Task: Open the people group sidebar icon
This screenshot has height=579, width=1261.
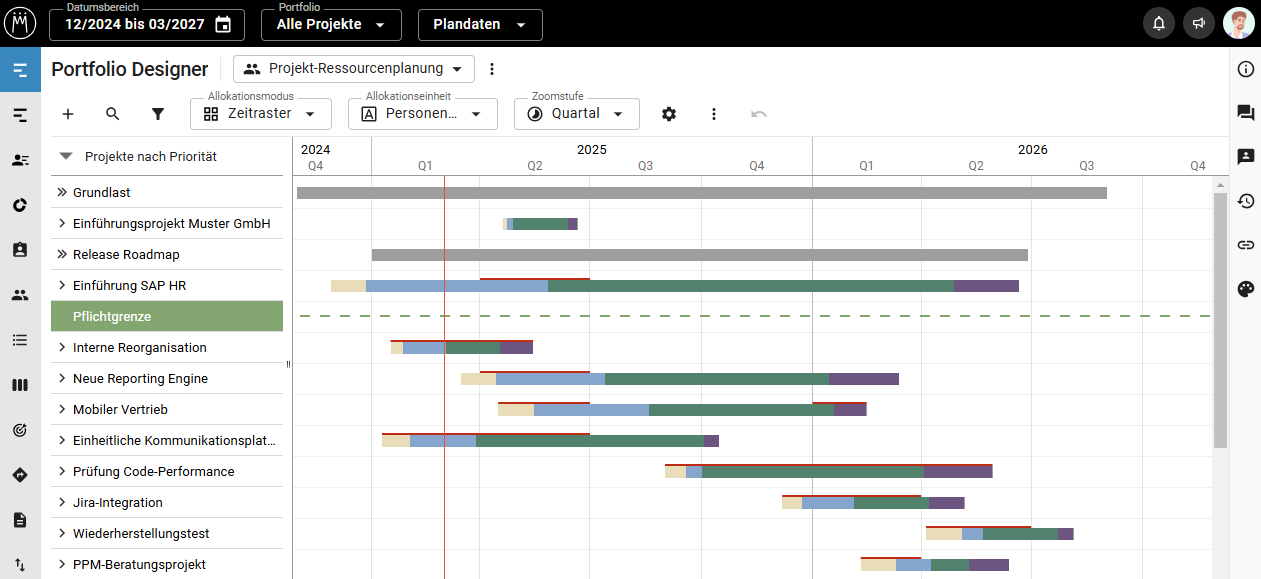Action: [20, 295]
